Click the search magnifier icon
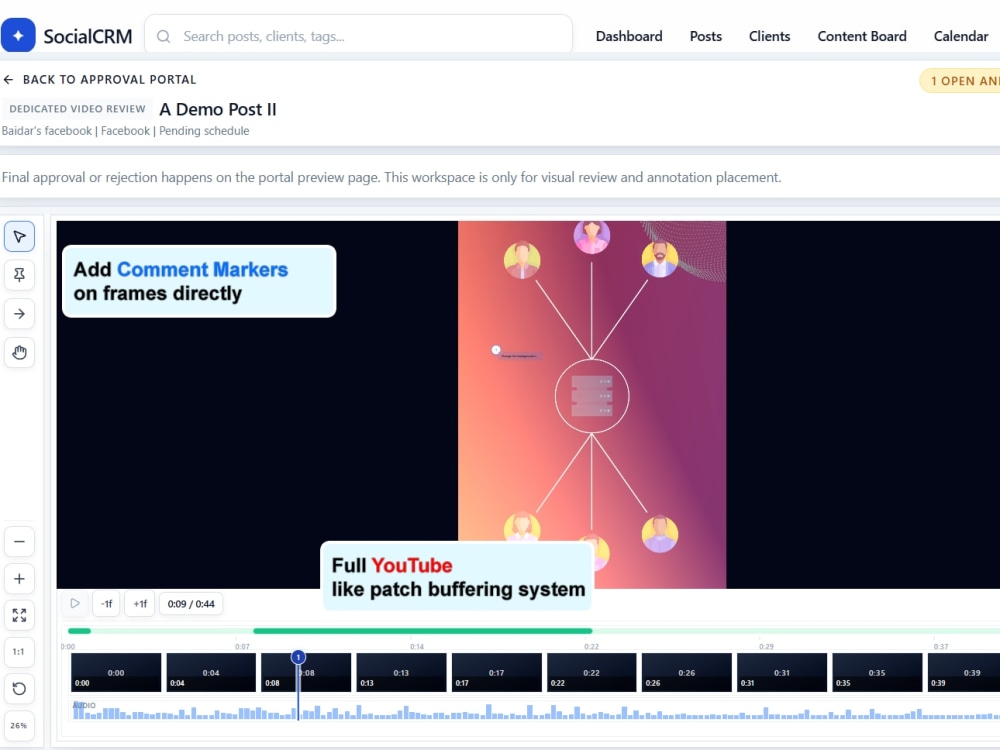 (x=163, y=36)
